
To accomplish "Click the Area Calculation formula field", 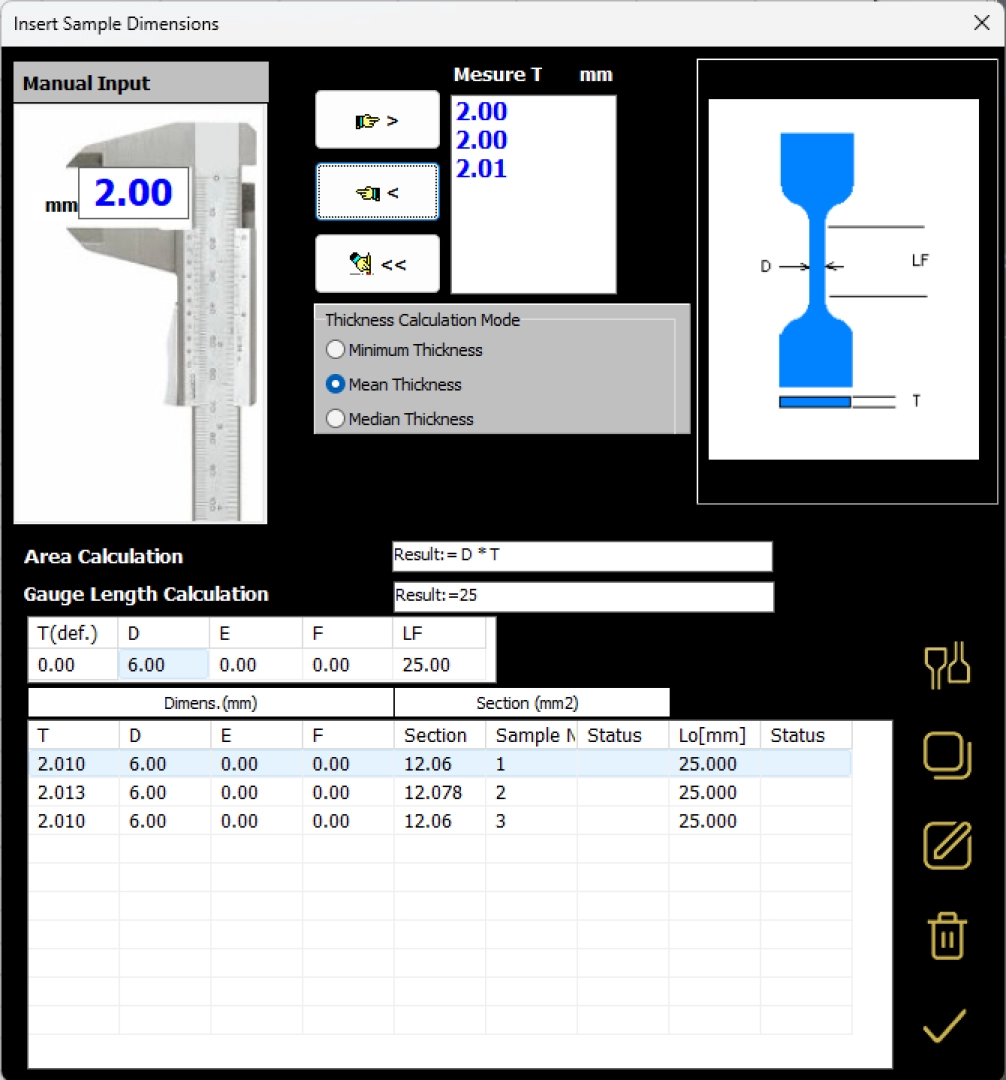I will tap(582, 556).
